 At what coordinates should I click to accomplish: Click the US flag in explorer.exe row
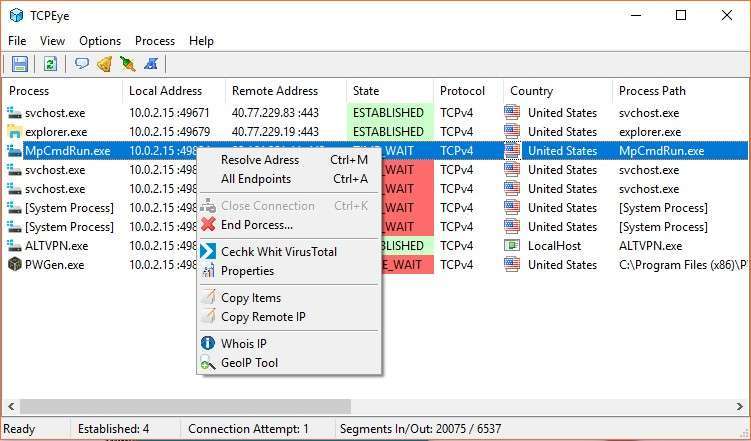(x=512, y=131)
